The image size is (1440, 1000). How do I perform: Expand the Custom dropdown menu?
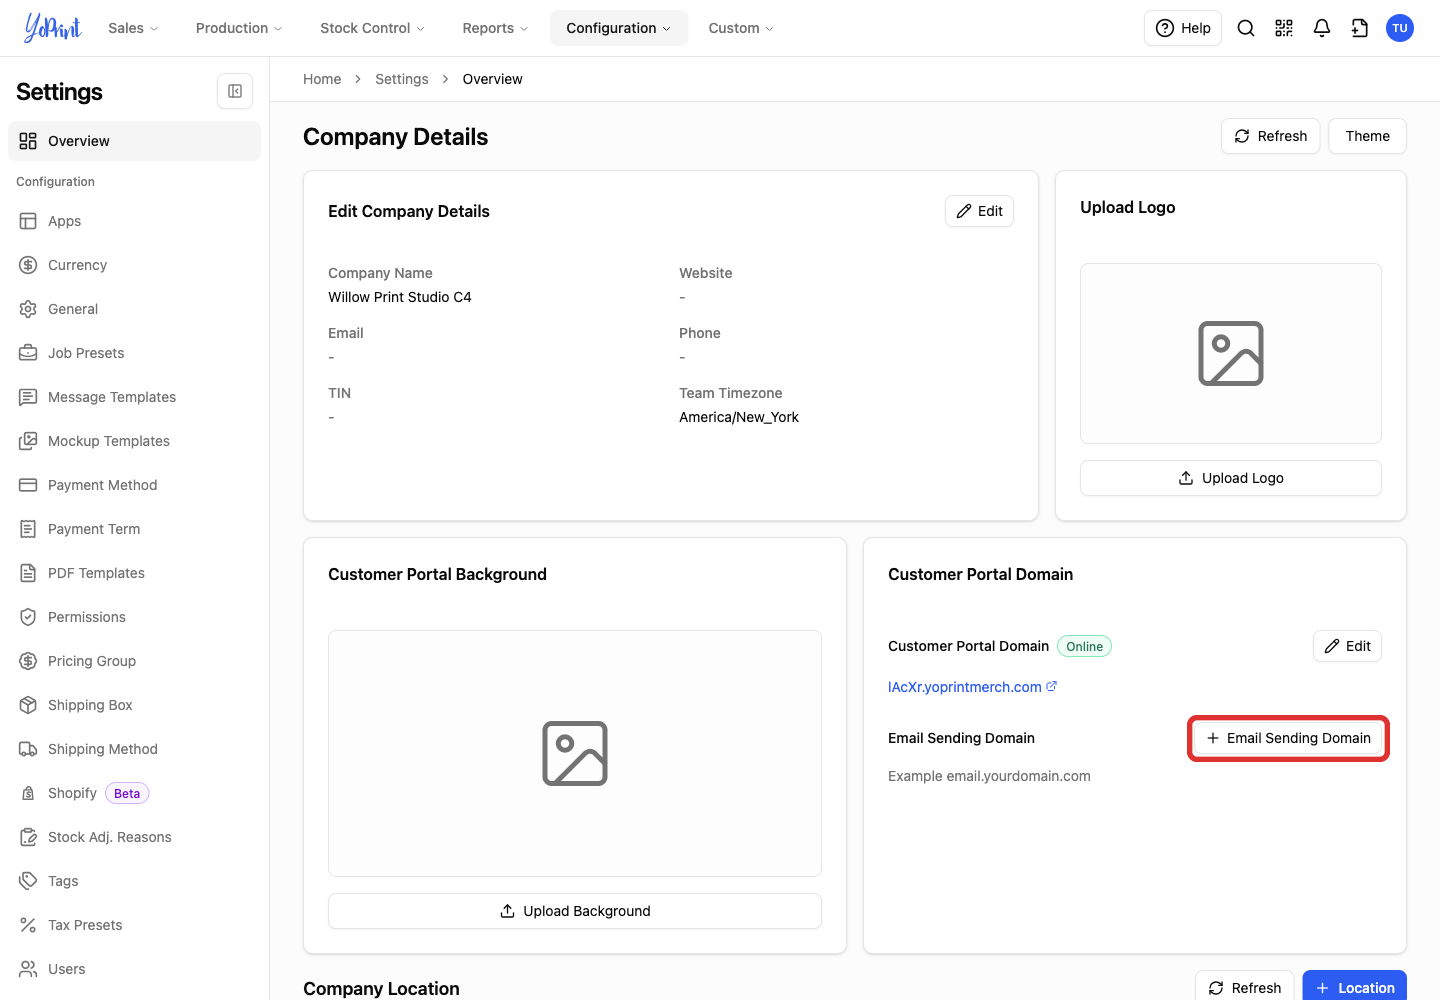(x=741, y=28)
